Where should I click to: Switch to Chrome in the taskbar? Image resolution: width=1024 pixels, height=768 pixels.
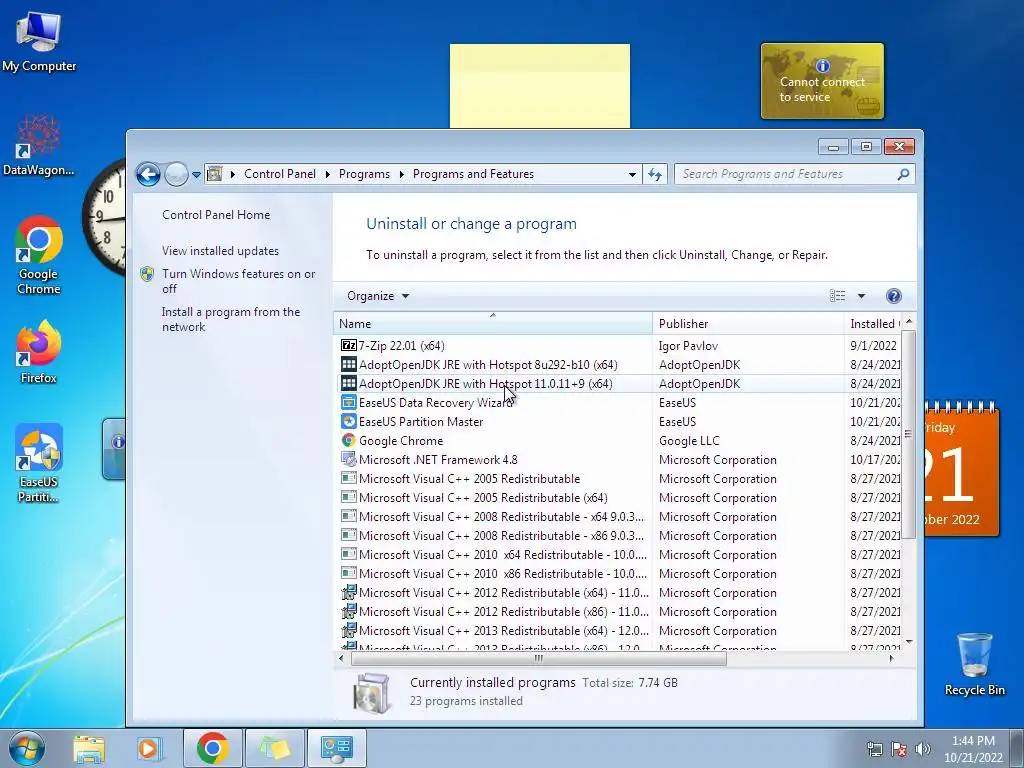pos(212,748)
